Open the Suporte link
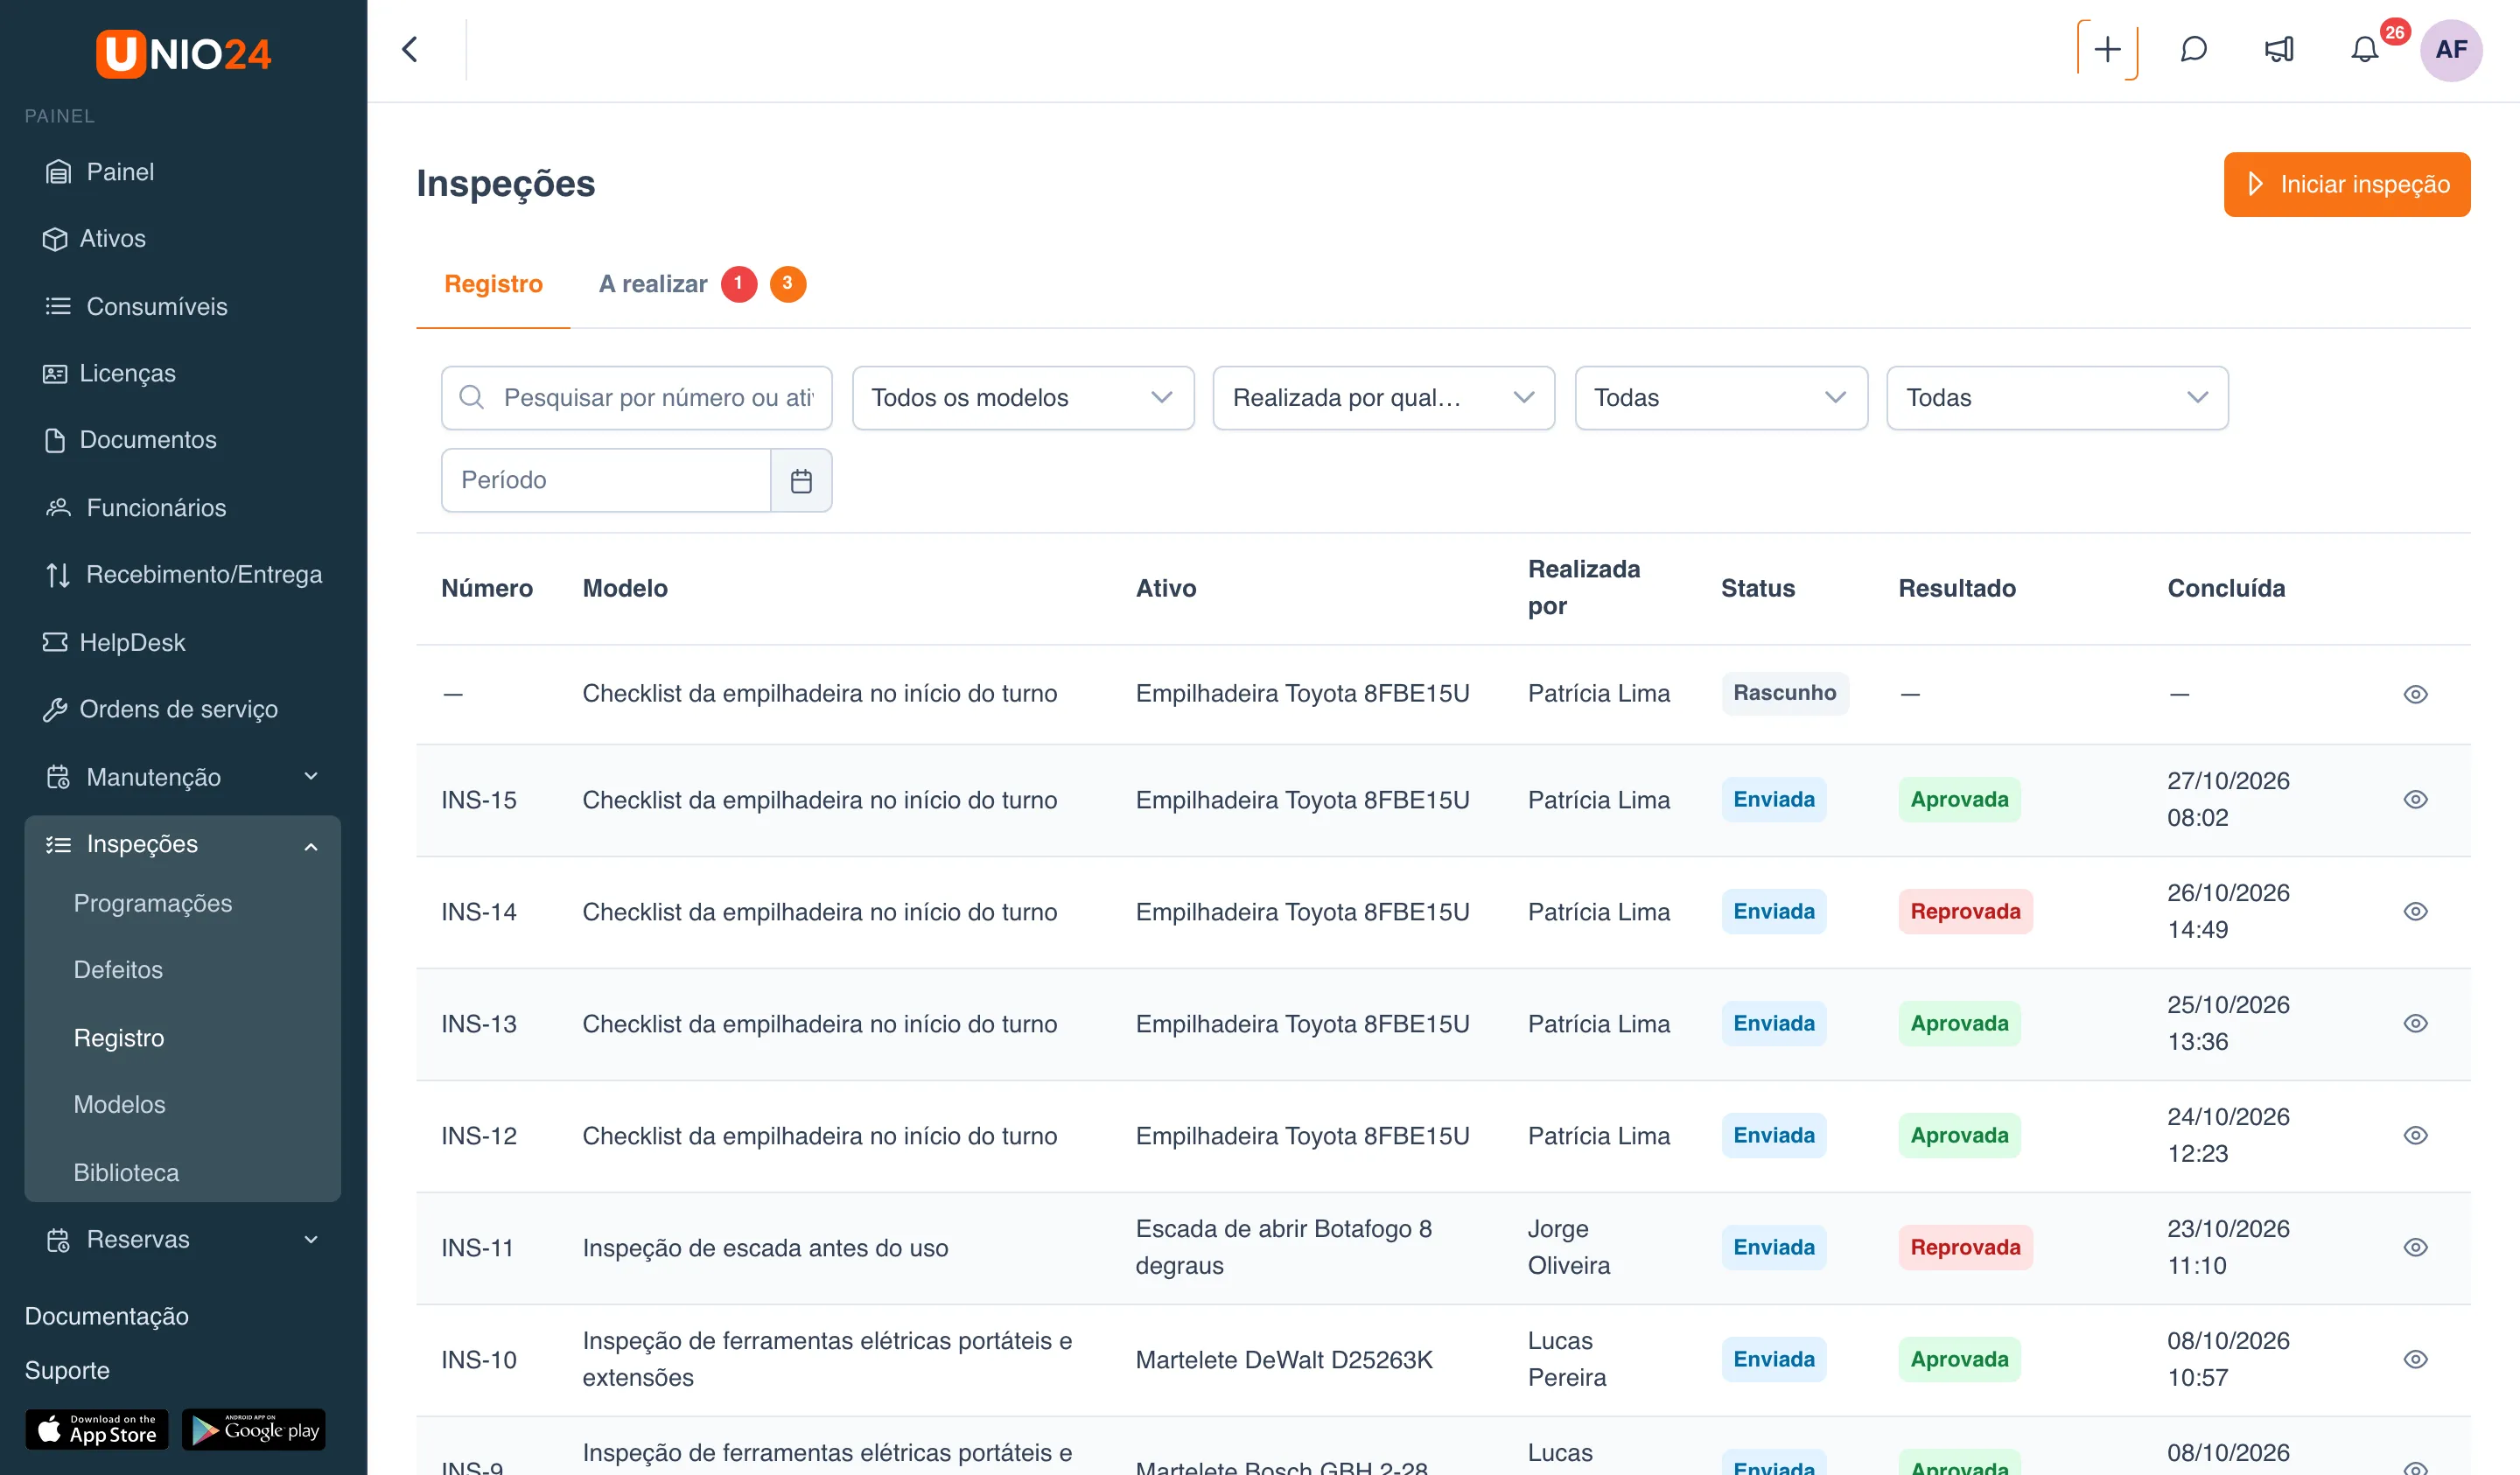This screenshot has width=2520, height=1475. [67, 1370]
